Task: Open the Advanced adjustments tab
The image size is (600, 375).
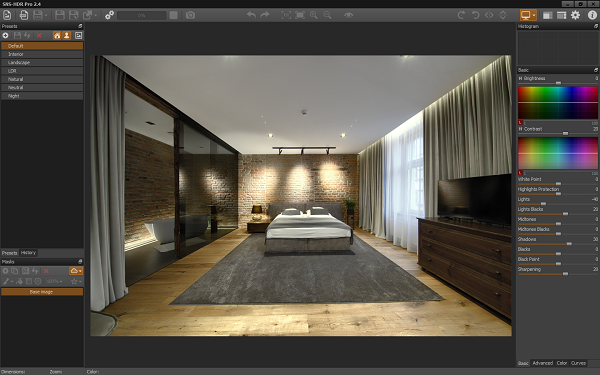Action: click(543, 363)
